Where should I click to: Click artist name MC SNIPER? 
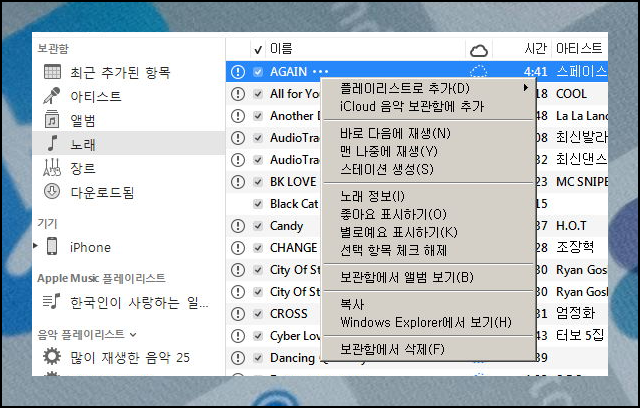(x=582, y=182)
